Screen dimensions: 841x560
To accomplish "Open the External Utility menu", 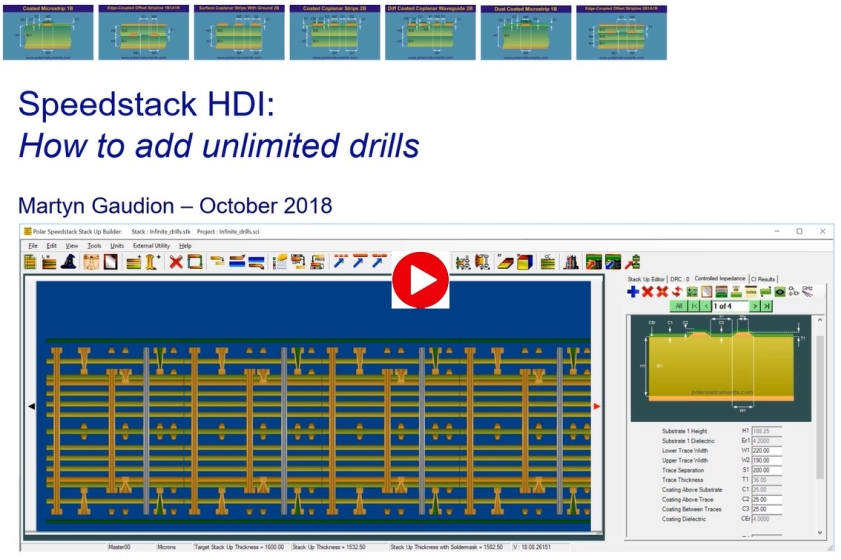I will coord(151,246).
